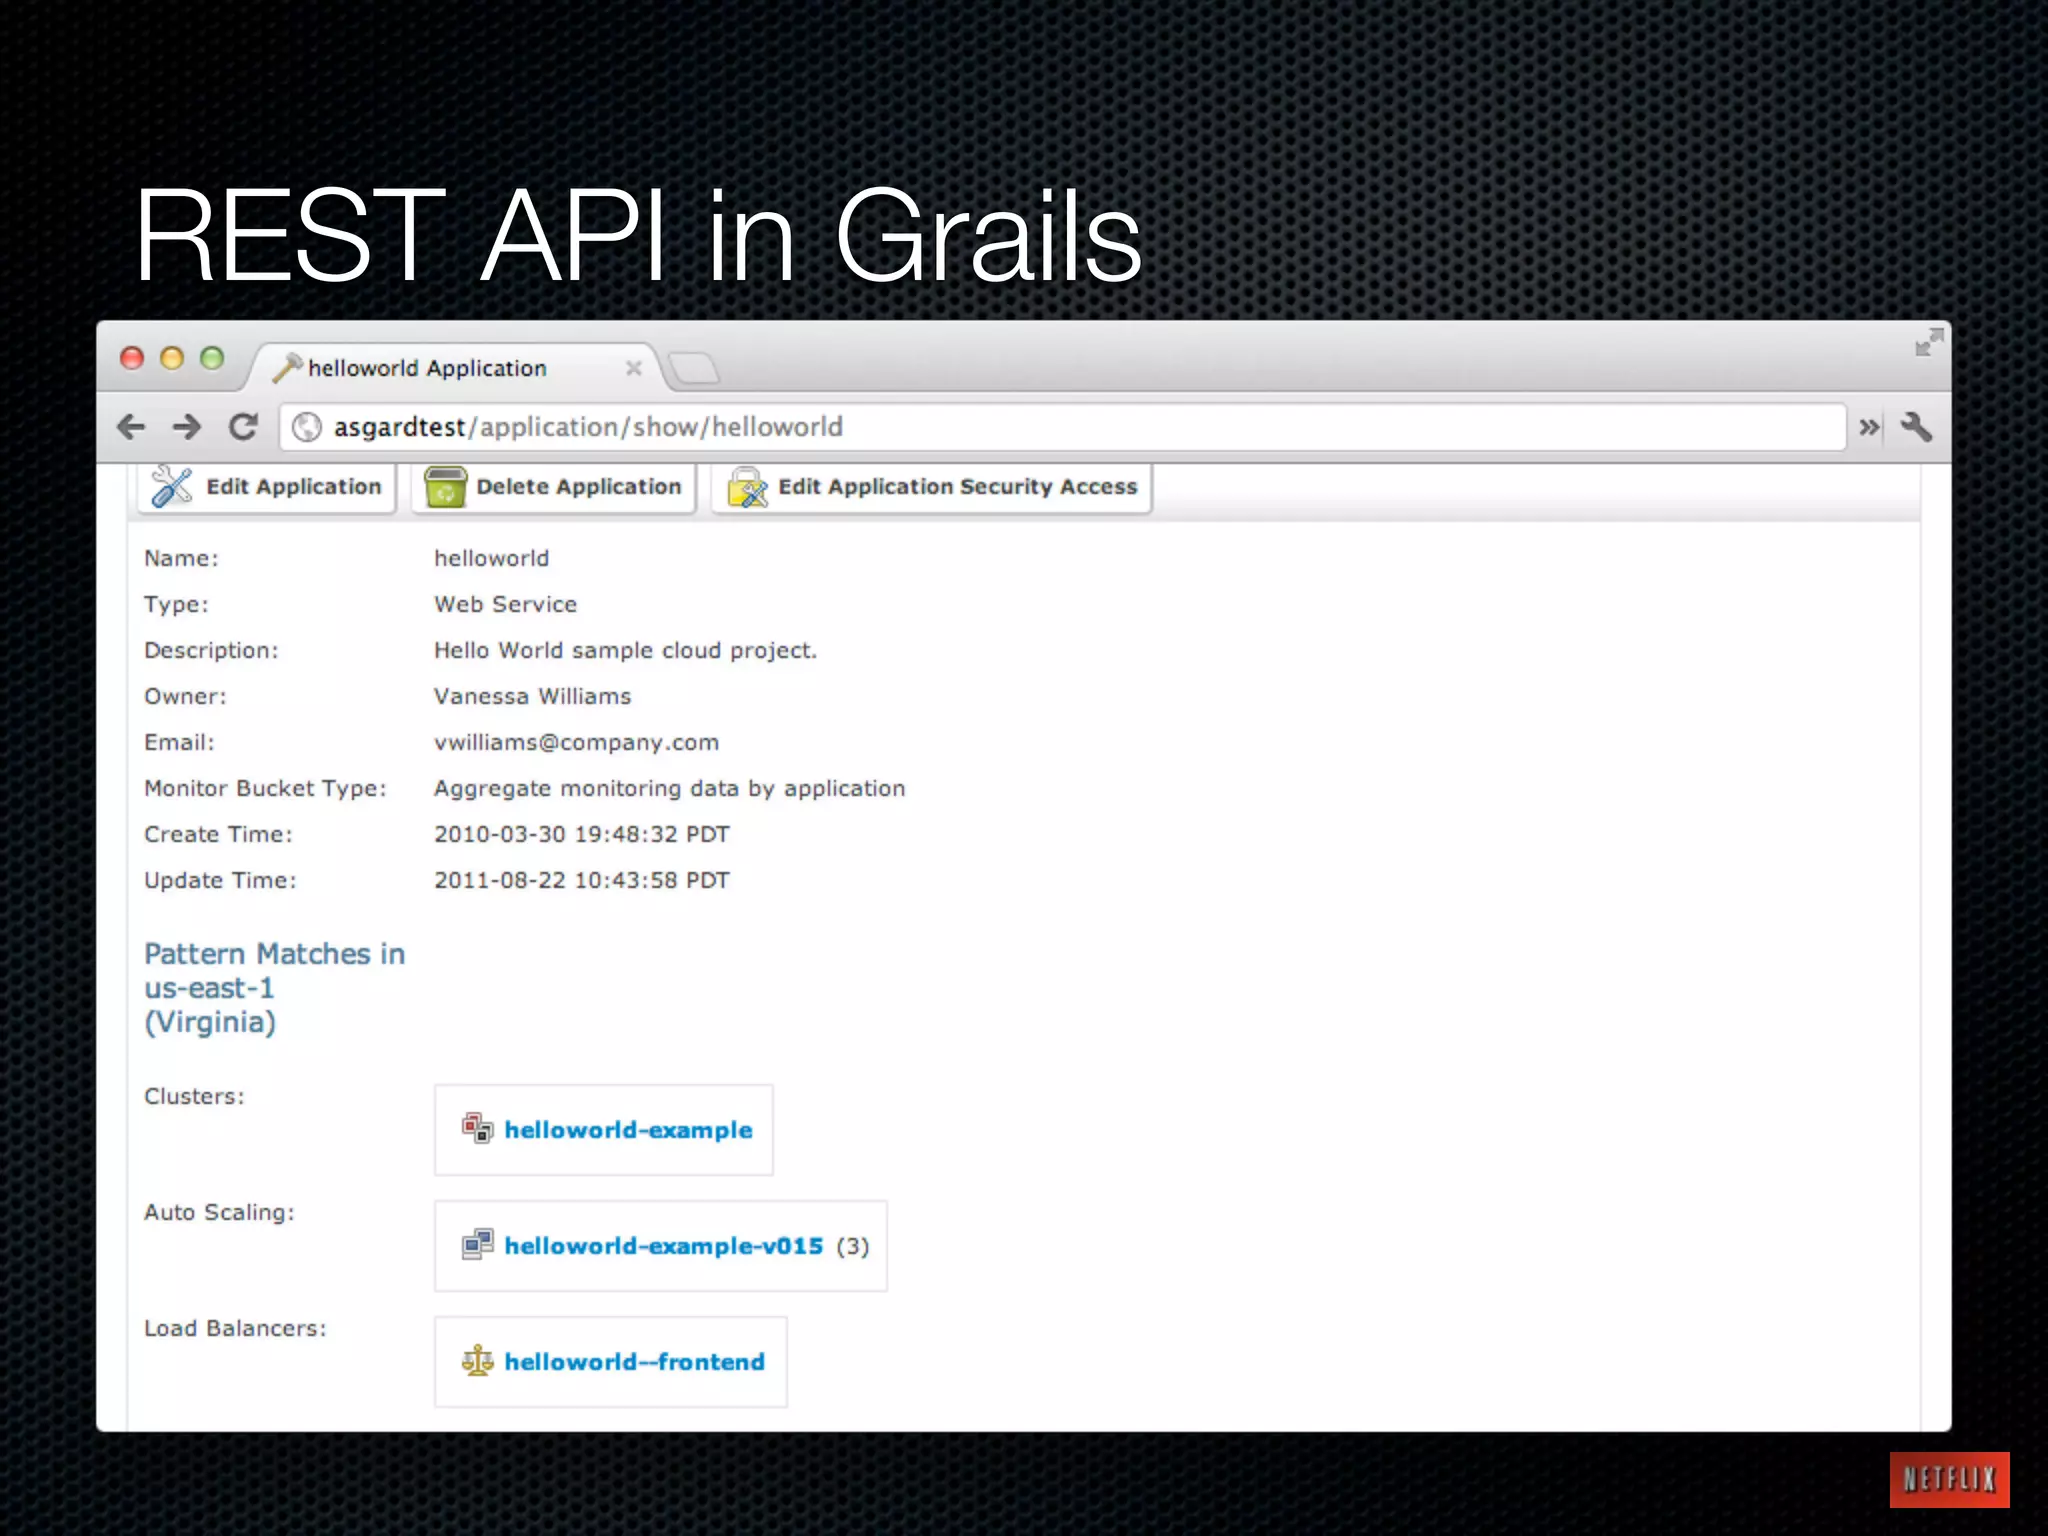This screenshot has width=2048, height=1536.
Task: Click the address bar URL field
Action: tap(1063, 428)
